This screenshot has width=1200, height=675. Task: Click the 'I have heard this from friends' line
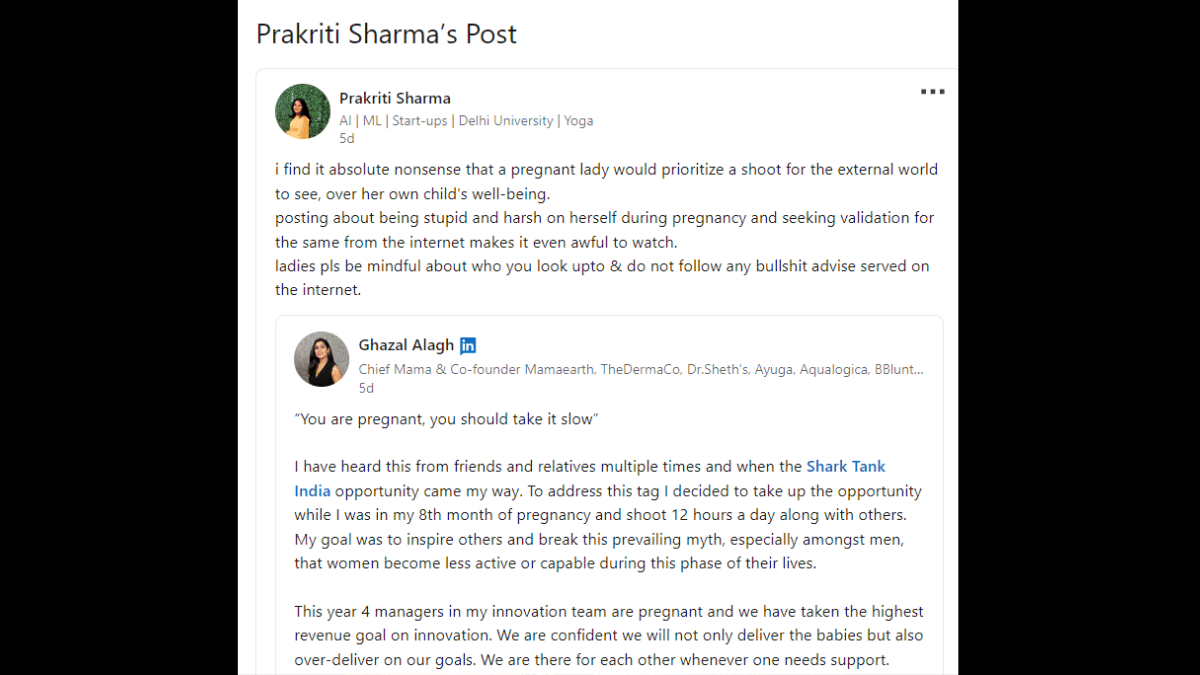(548, 466)
